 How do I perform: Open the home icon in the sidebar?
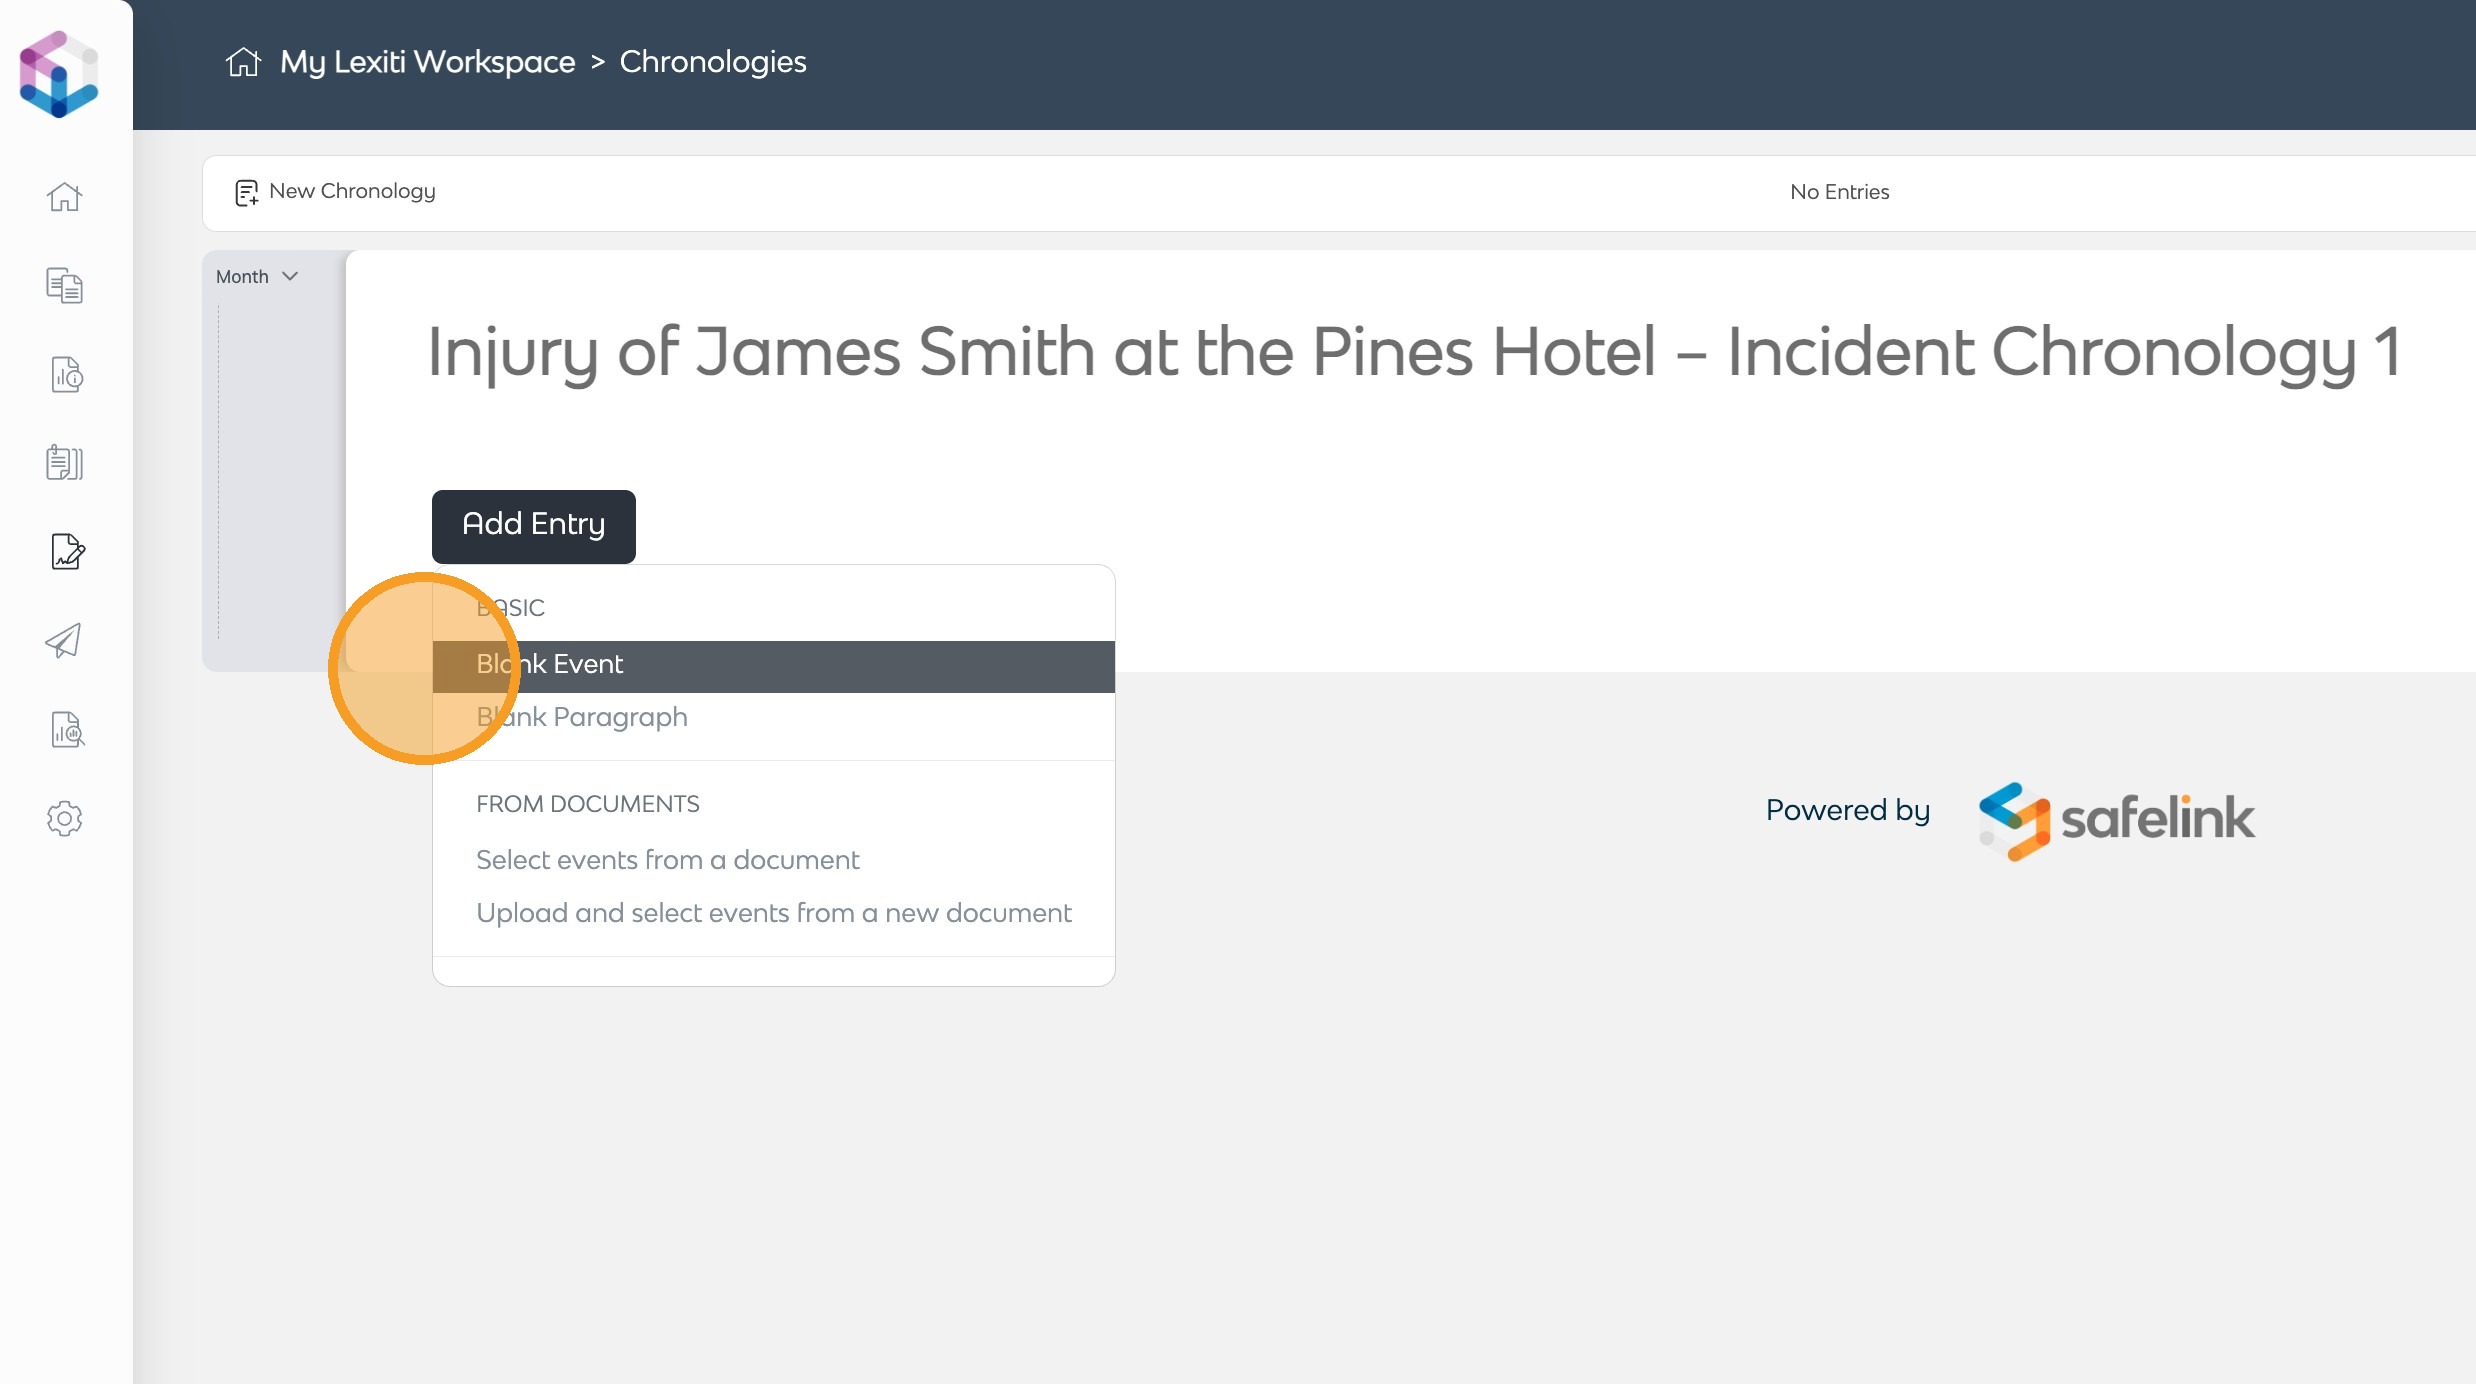(65, 197)
